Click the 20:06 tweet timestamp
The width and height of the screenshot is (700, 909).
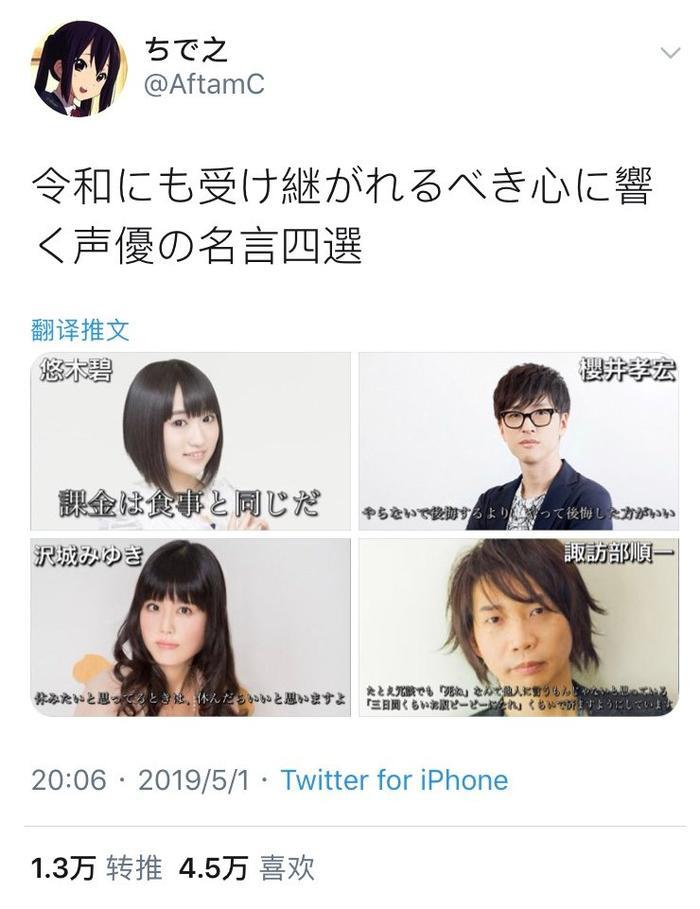(x=69, y=780)
